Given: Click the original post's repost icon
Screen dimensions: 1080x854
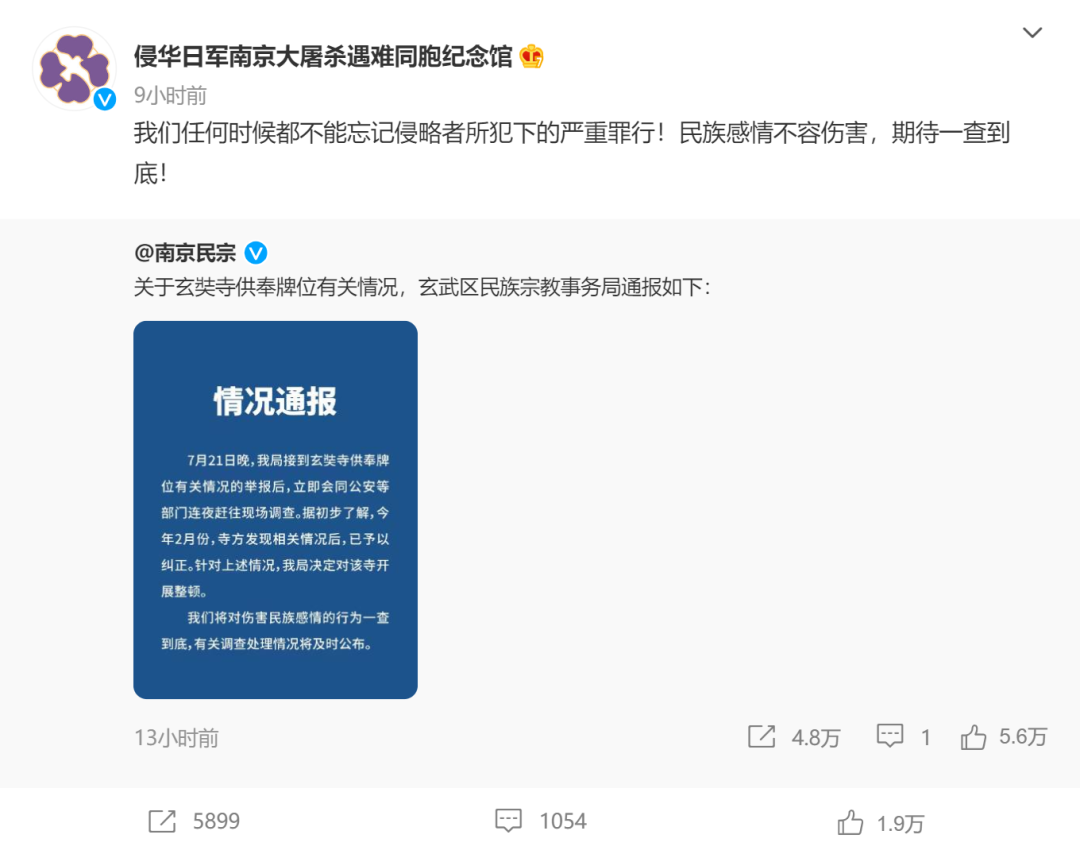Looking at the screenshot, I should pyautogui.click(x=762, y=737).
